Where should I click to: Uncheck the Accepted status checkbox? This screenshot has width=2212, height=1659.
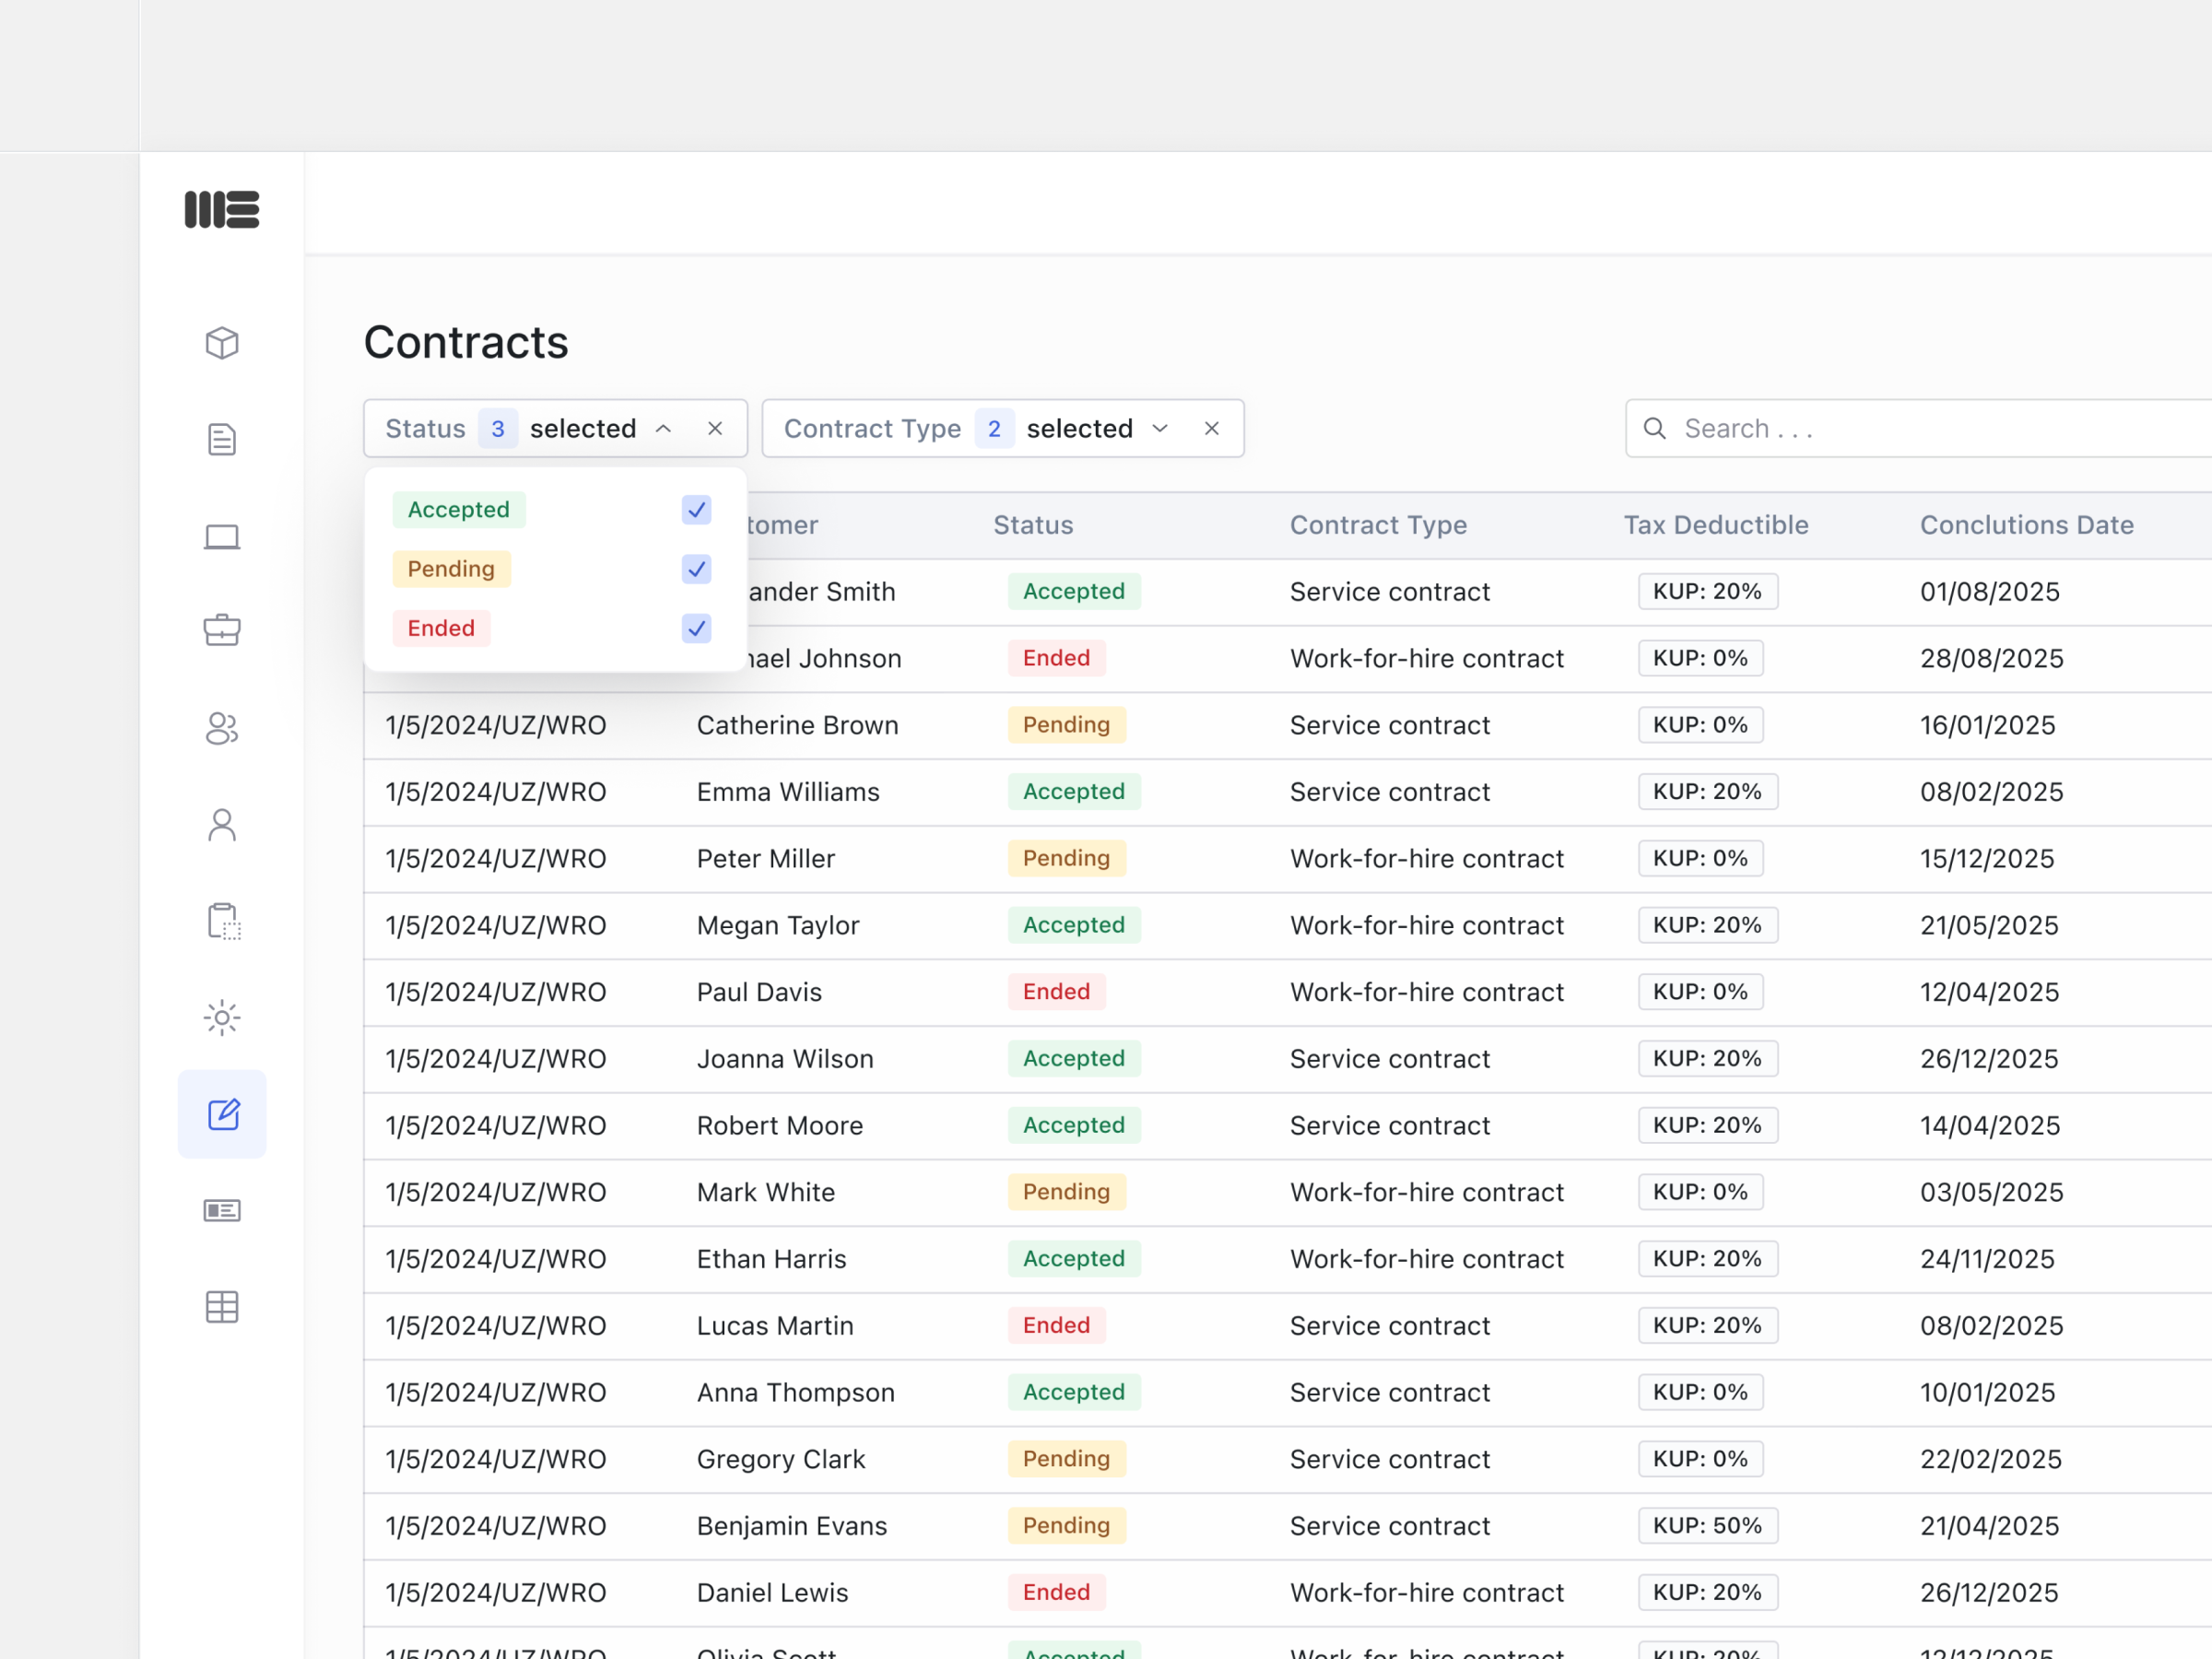(x=696, y=510)
